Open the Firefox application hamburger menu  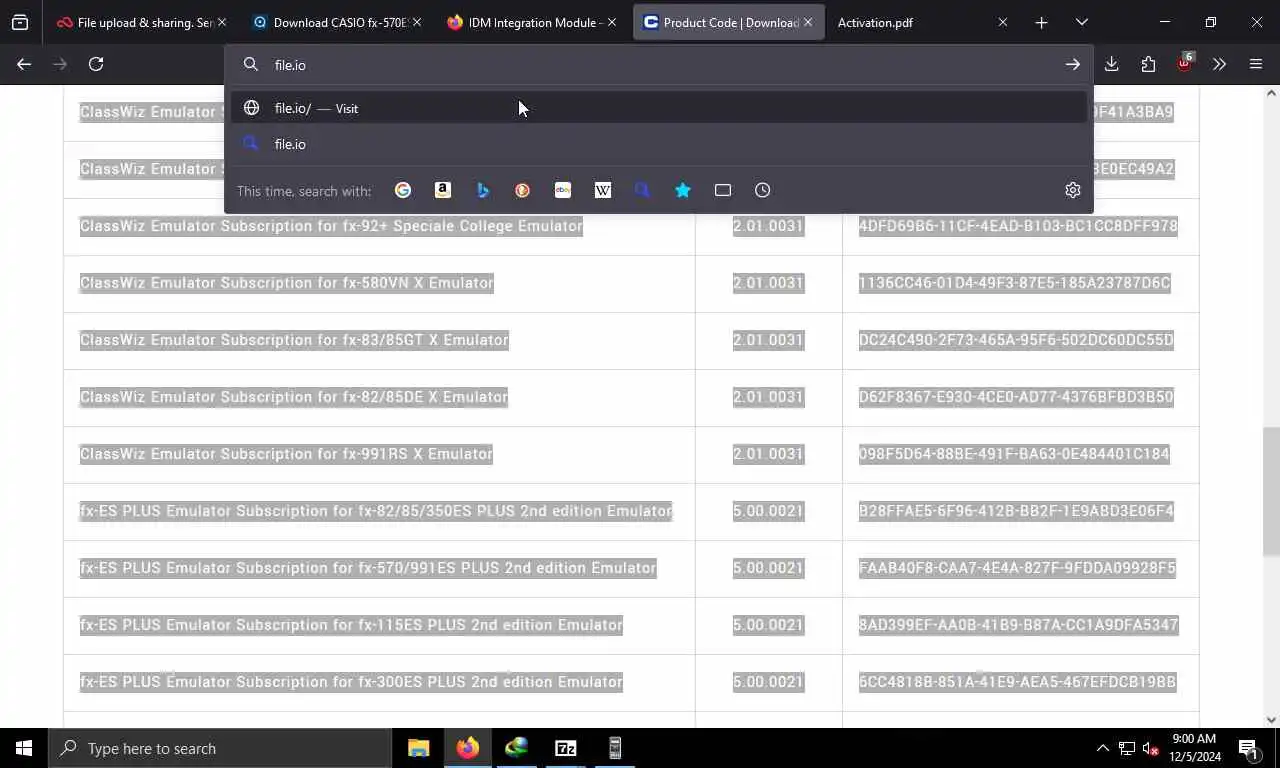tap(1256, 64)
